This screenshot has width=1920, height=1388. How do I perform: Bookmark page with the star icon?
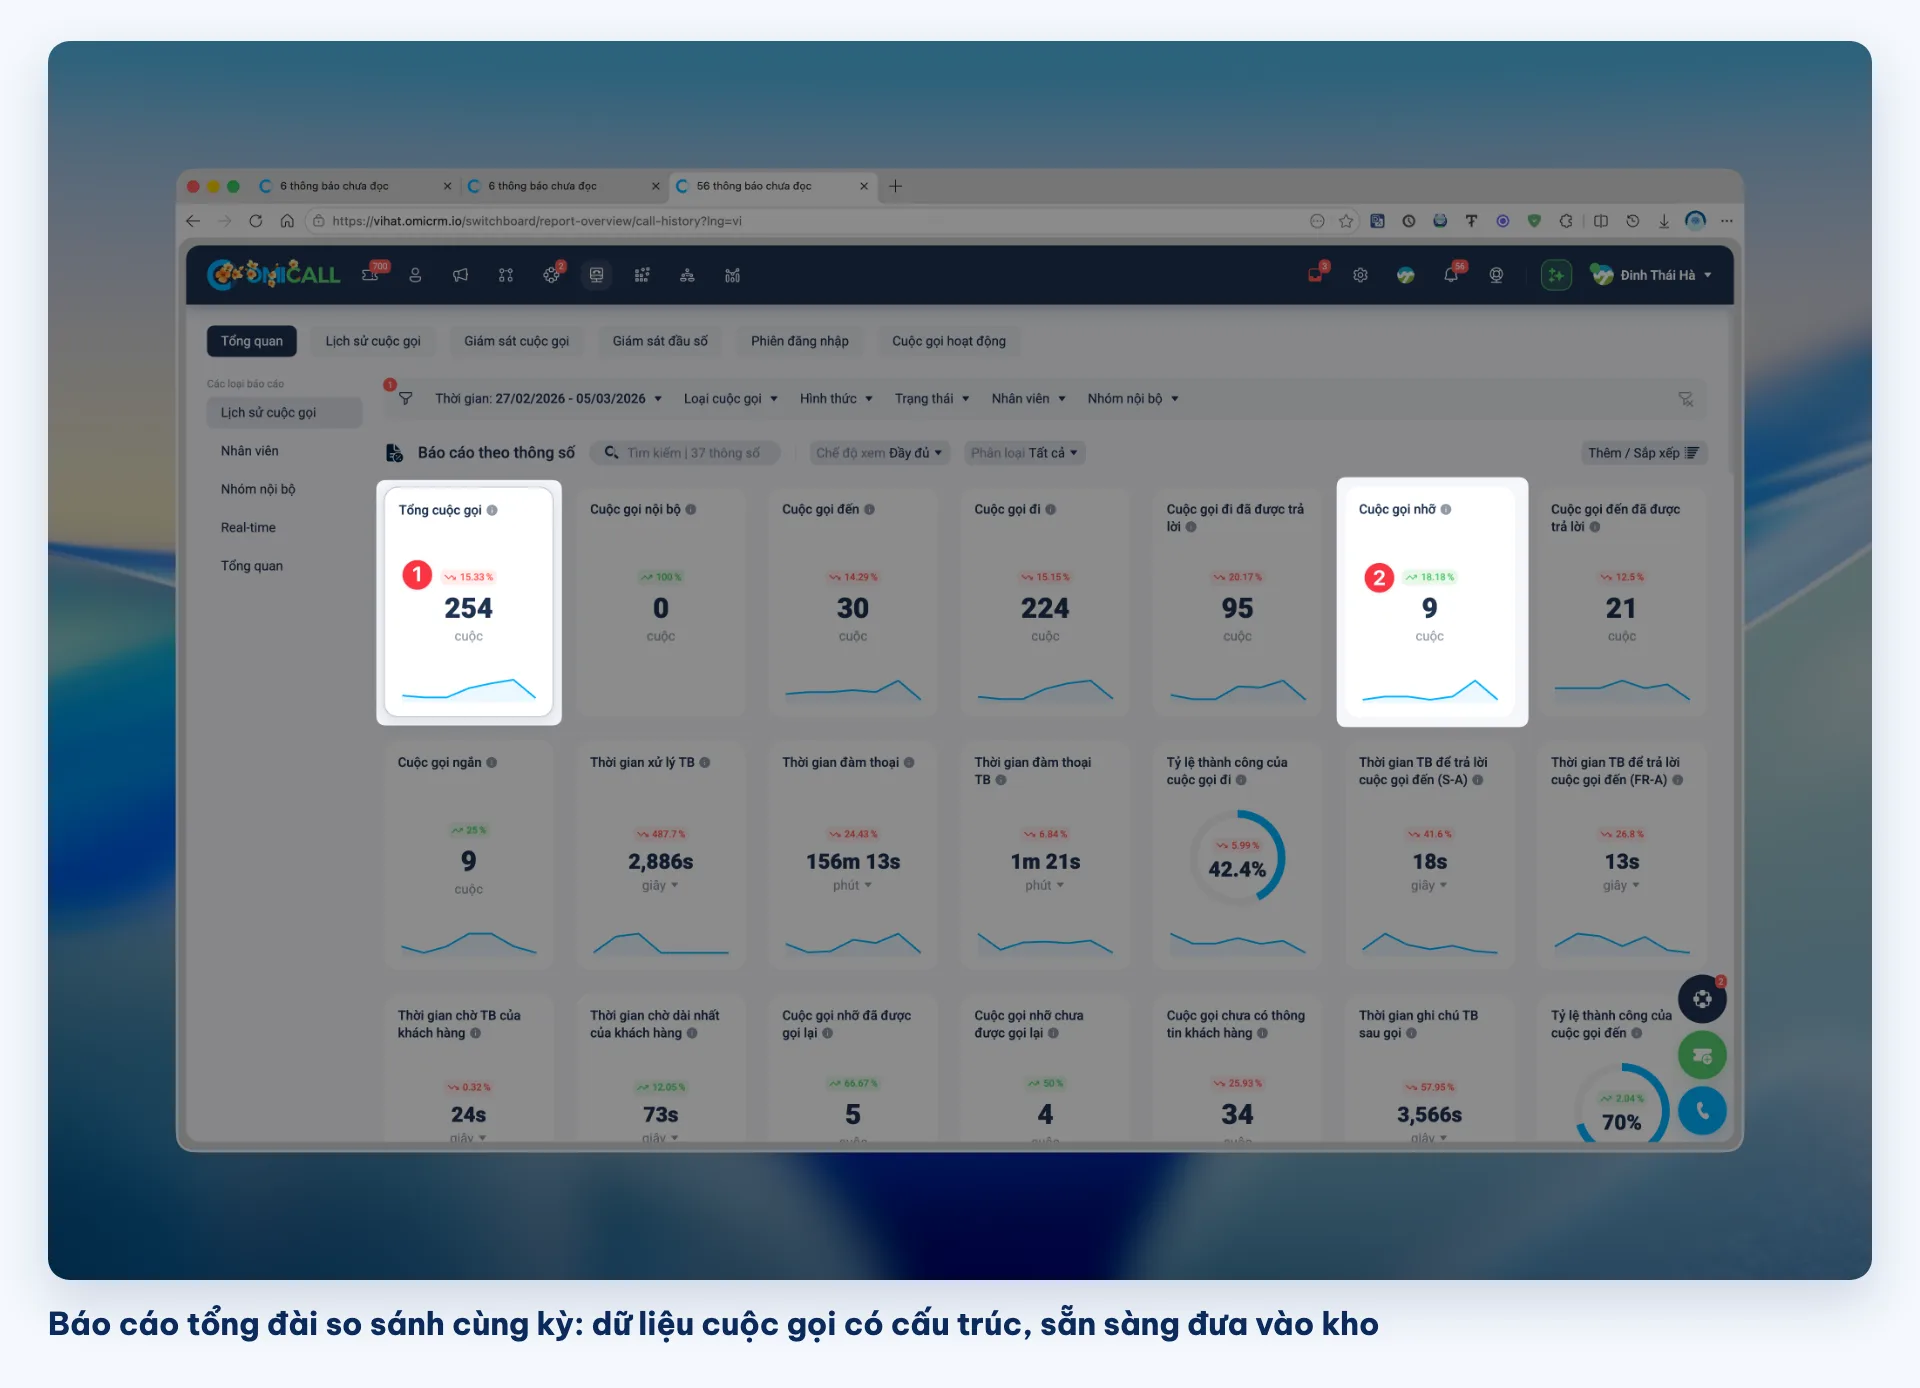pos(1346,221)
